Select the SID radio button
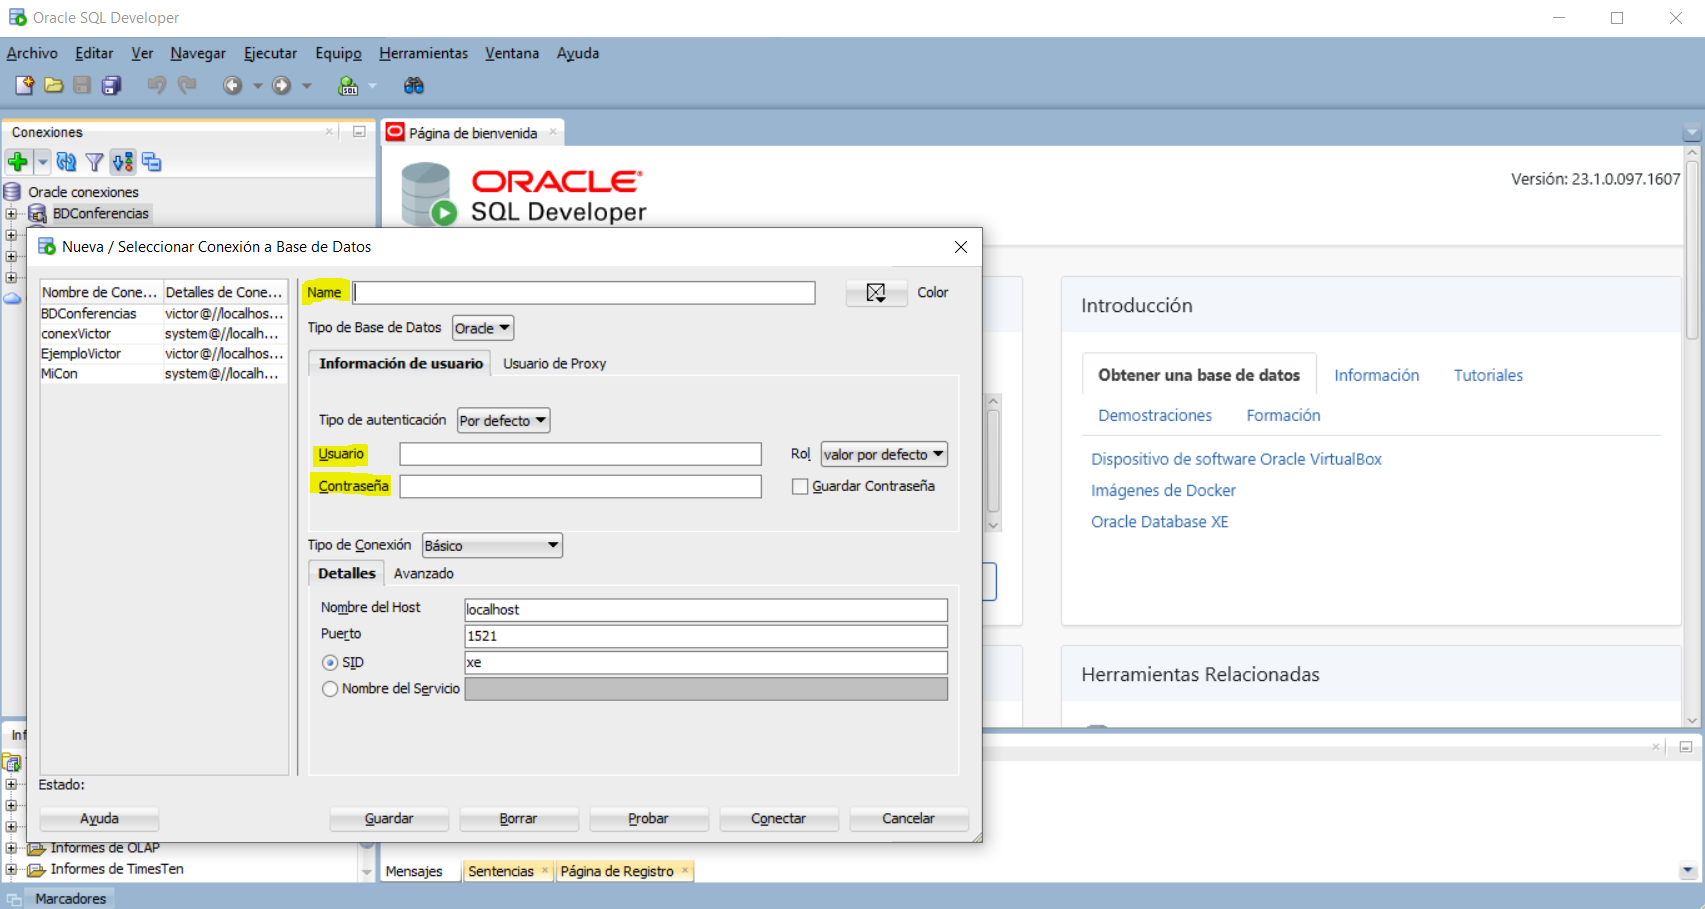Image resolution: width=1705 pixels, height=909 pixels. [330, 663]
